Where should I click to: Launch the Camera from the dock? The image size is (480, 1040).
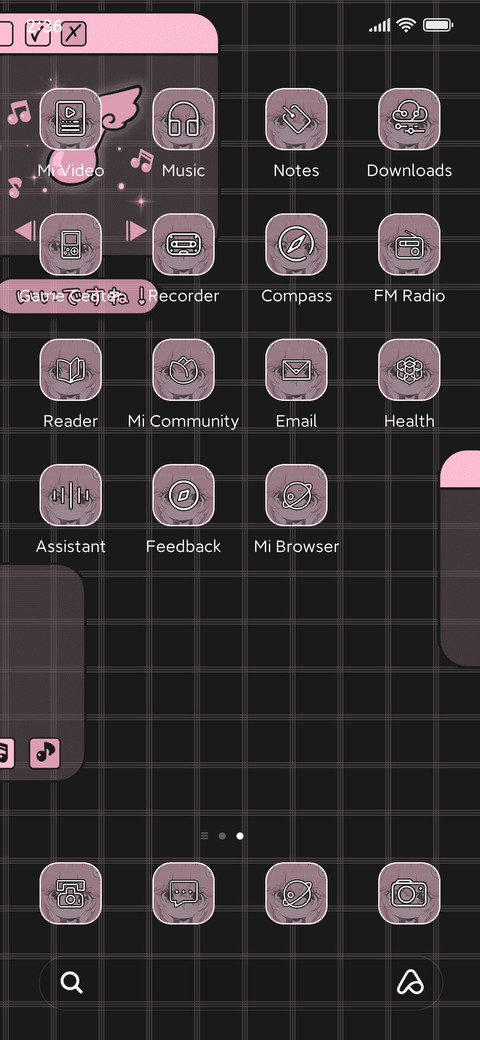(x=409, y=893)
